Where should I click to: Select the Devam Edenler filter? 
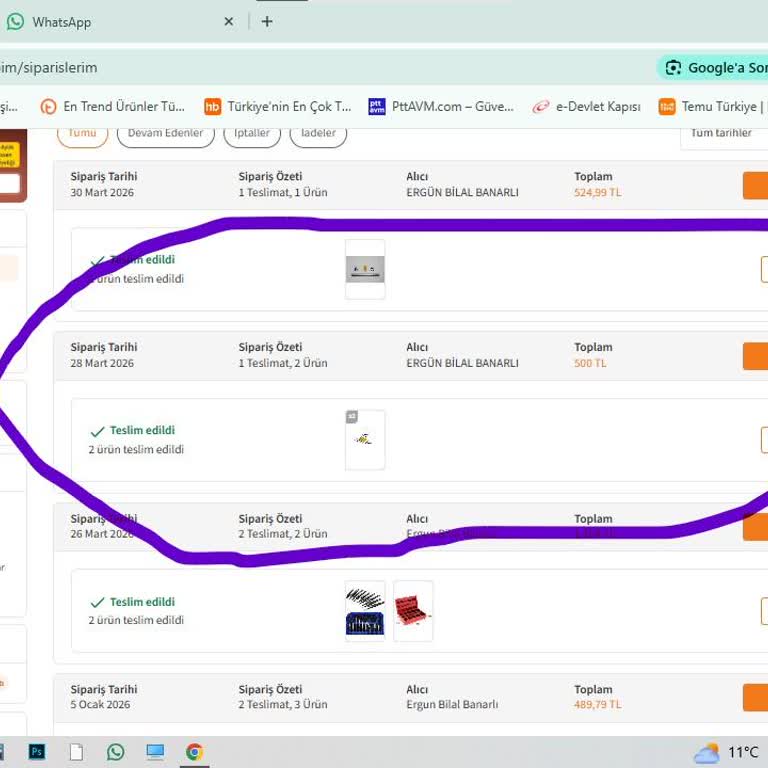166,134
